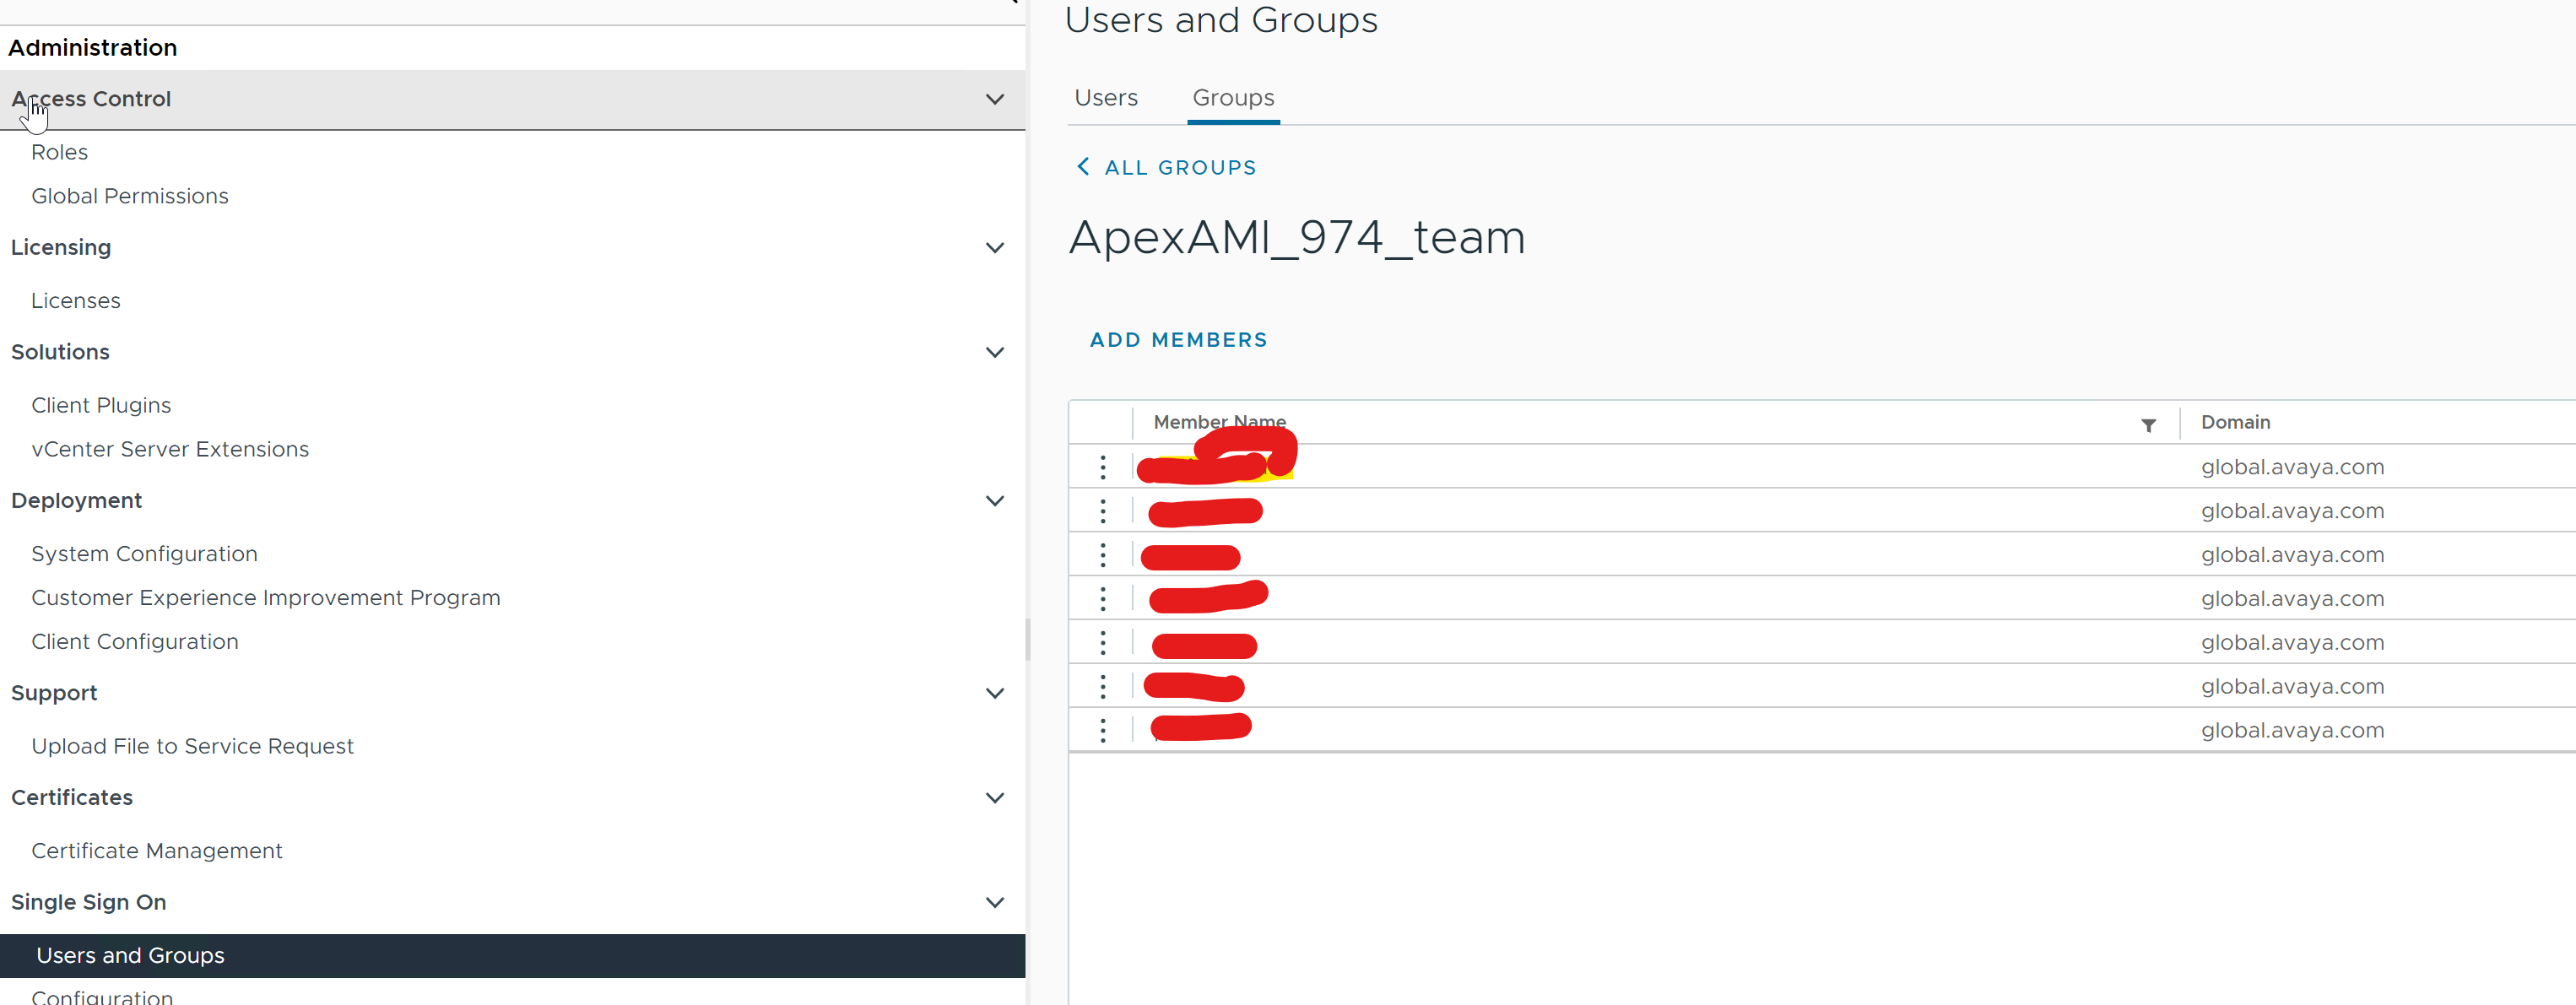The image size is (2576, 1005).
Task: Collapse the Support section
Action: pyautogui.click(x=995, y=693)
